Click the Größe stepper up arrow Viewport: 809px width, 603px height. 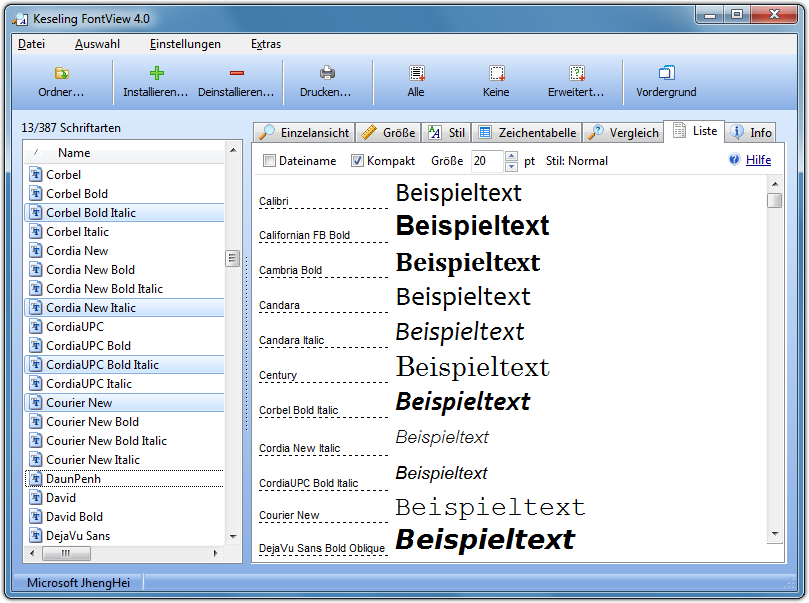510,155
